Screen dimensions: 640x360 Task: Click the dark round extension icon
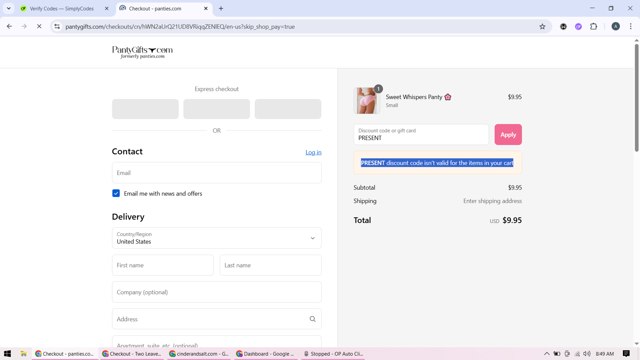click(x=563, y=27)
